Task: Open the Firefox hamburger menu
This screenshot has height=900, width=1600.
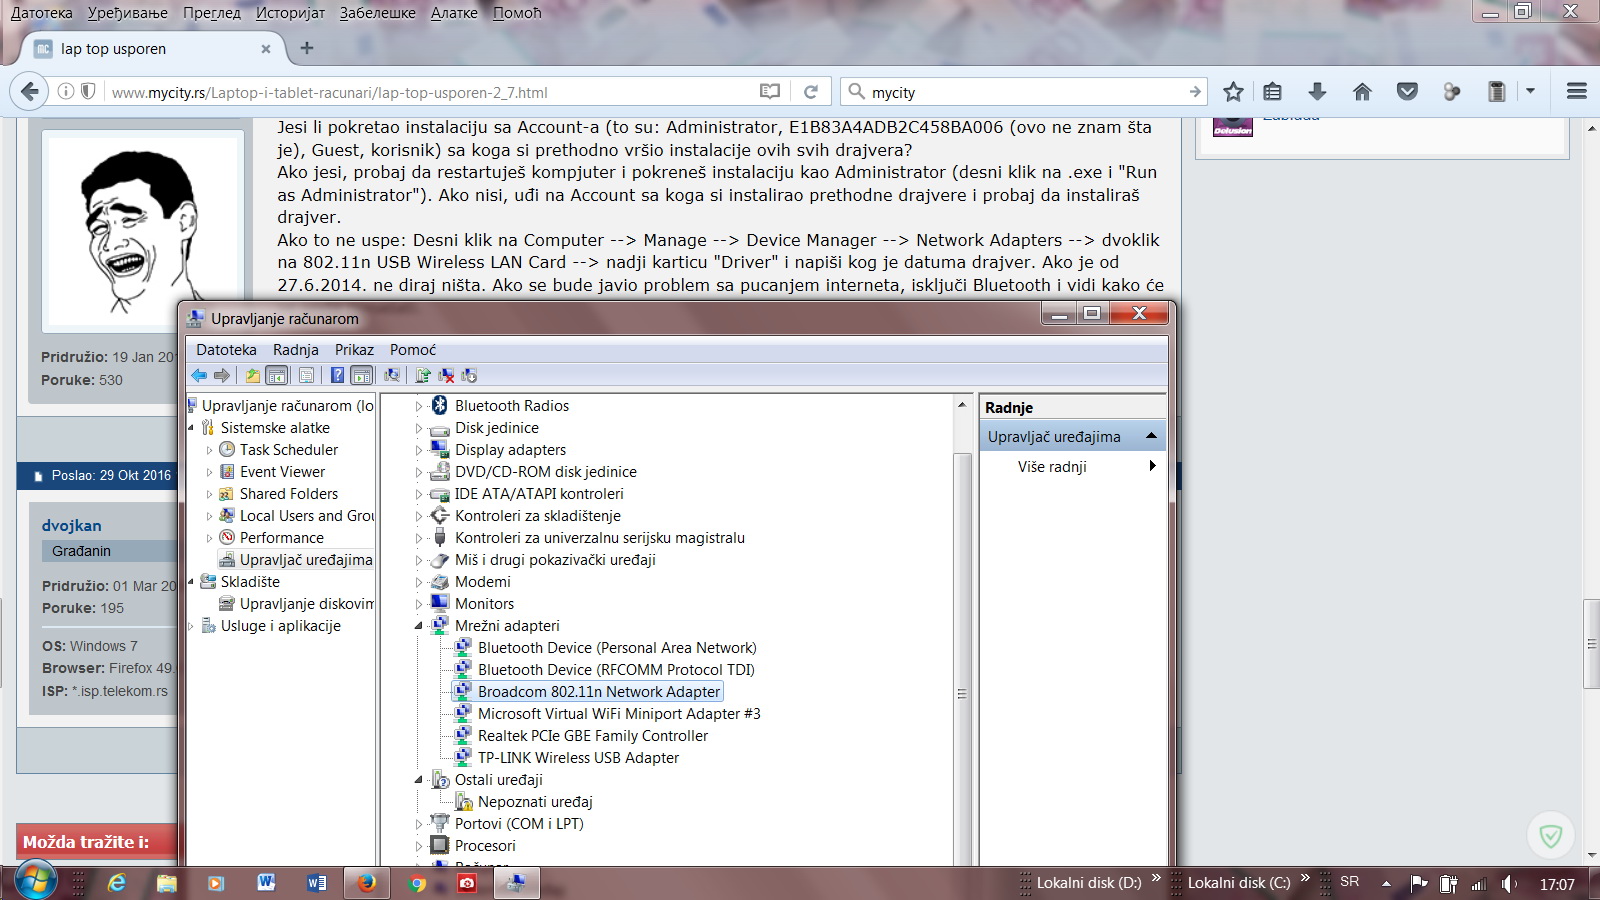Action: point(1577,92)
